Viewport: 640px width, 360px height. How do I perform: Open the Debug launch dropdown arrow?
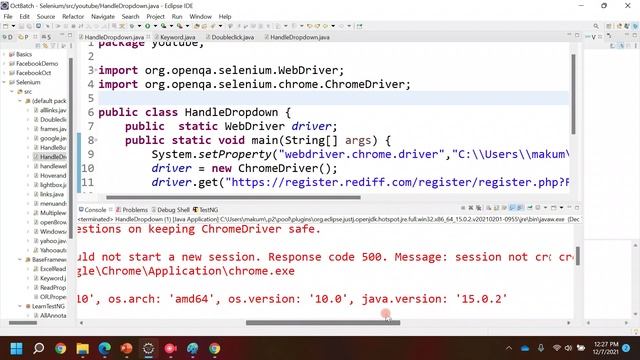click(139, 26)
